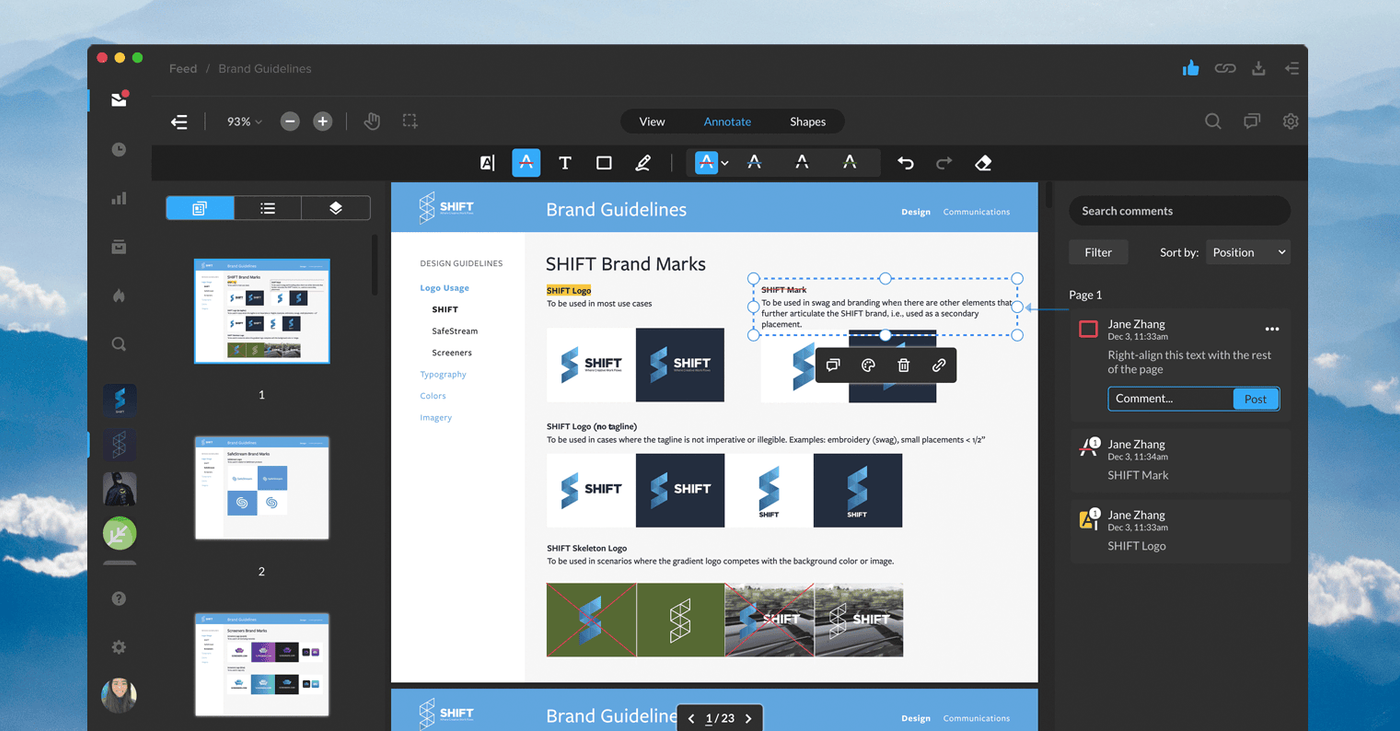
Task: Switch to layers panel view
Action: pos(336,208)
